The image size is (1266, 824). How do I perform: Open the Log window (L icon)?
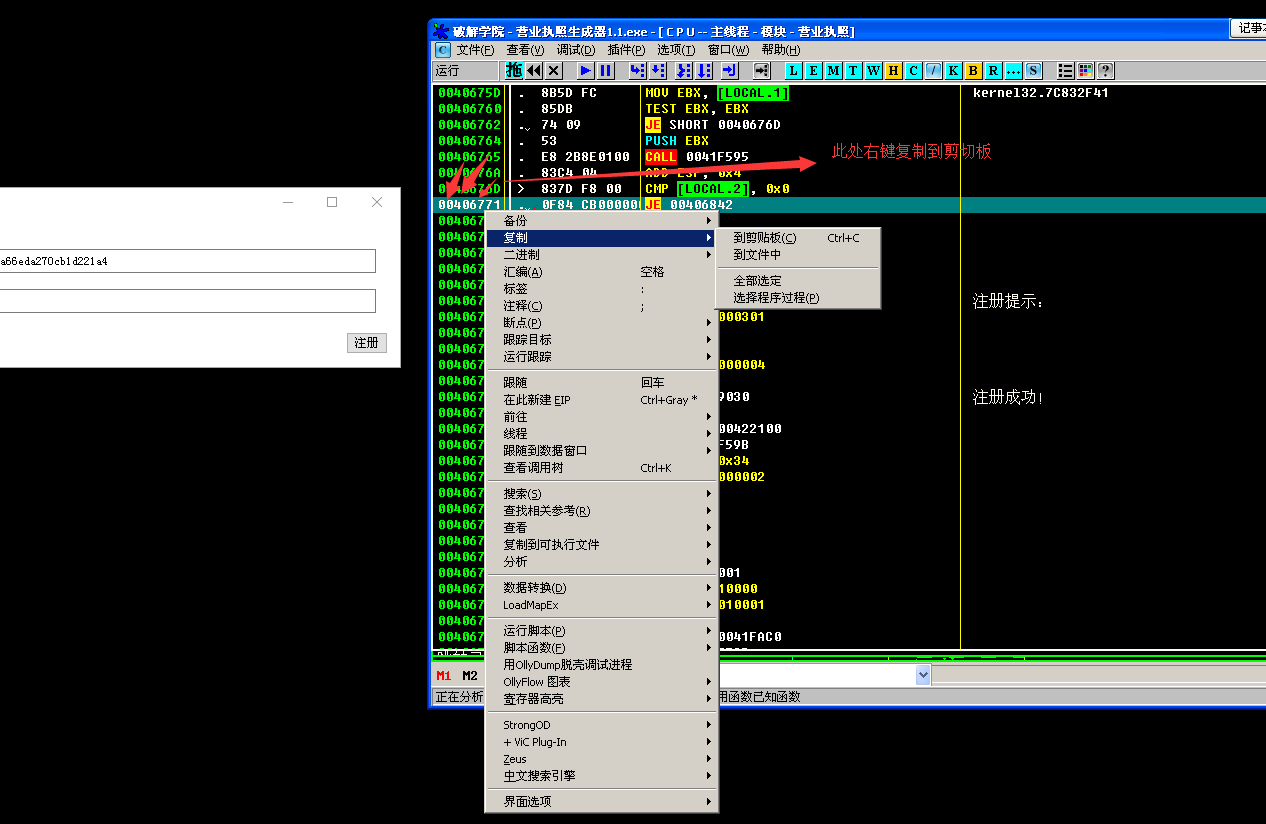point(793,71)
